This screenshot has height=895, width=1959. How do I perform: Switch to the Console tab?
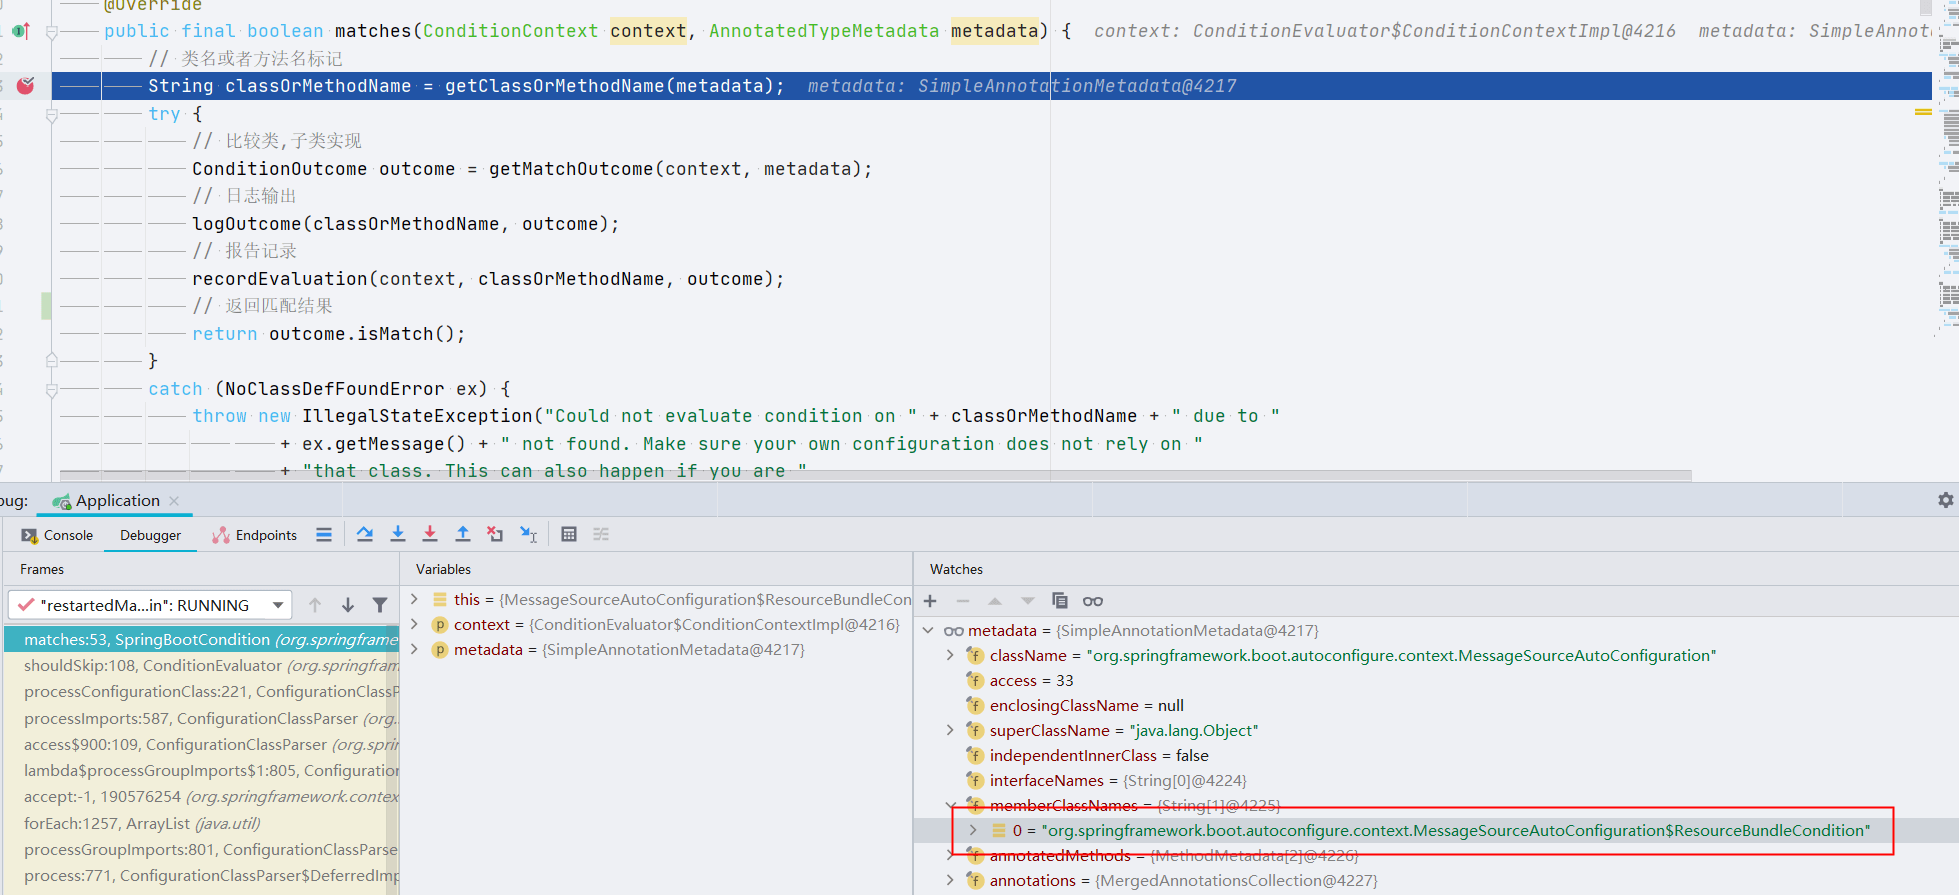pyautogui.click(x=57, y=535)
